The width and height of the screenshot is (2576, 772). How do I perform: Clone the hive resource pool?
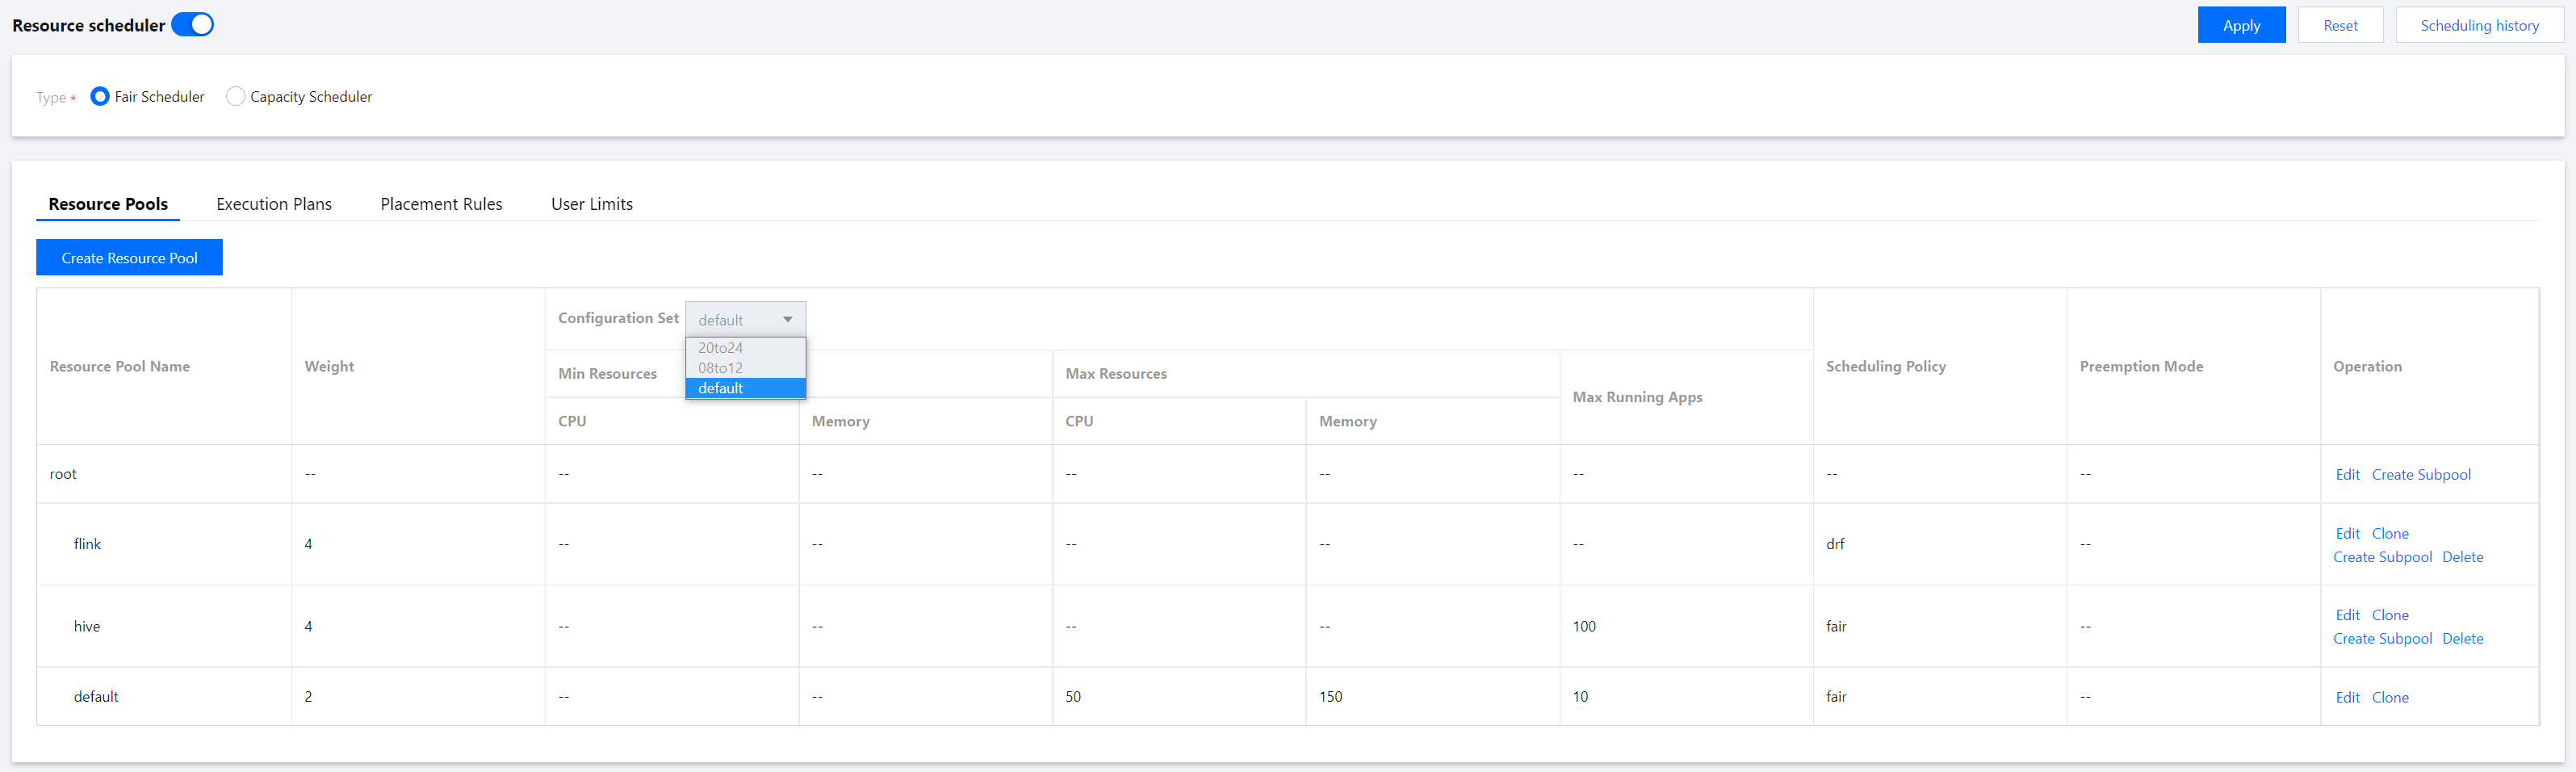coord(2390,616)
